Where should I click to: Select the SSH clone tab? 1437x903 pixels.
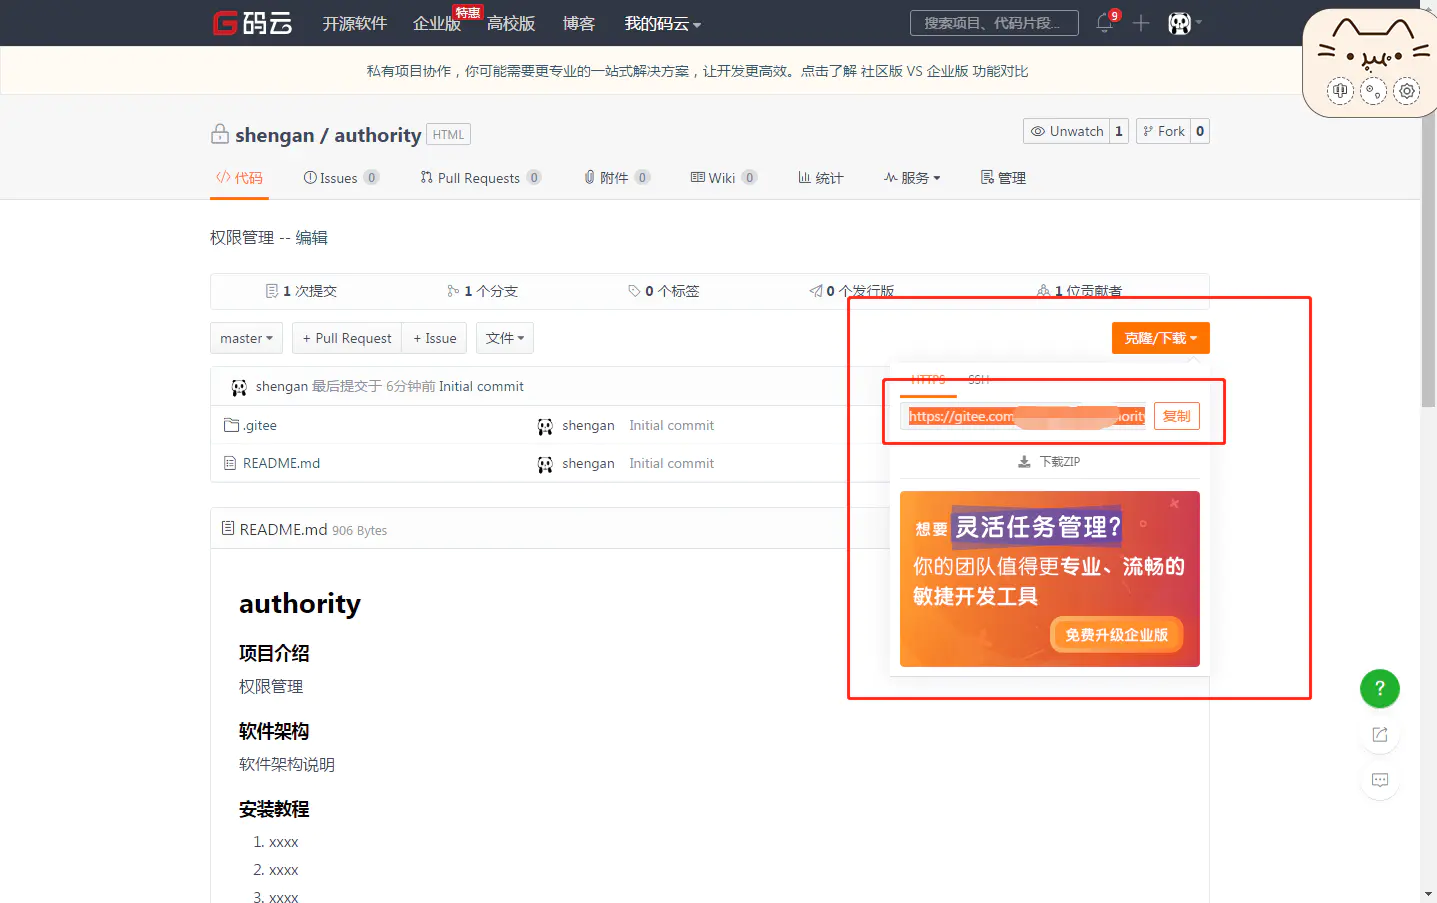[x=979, y=380]
